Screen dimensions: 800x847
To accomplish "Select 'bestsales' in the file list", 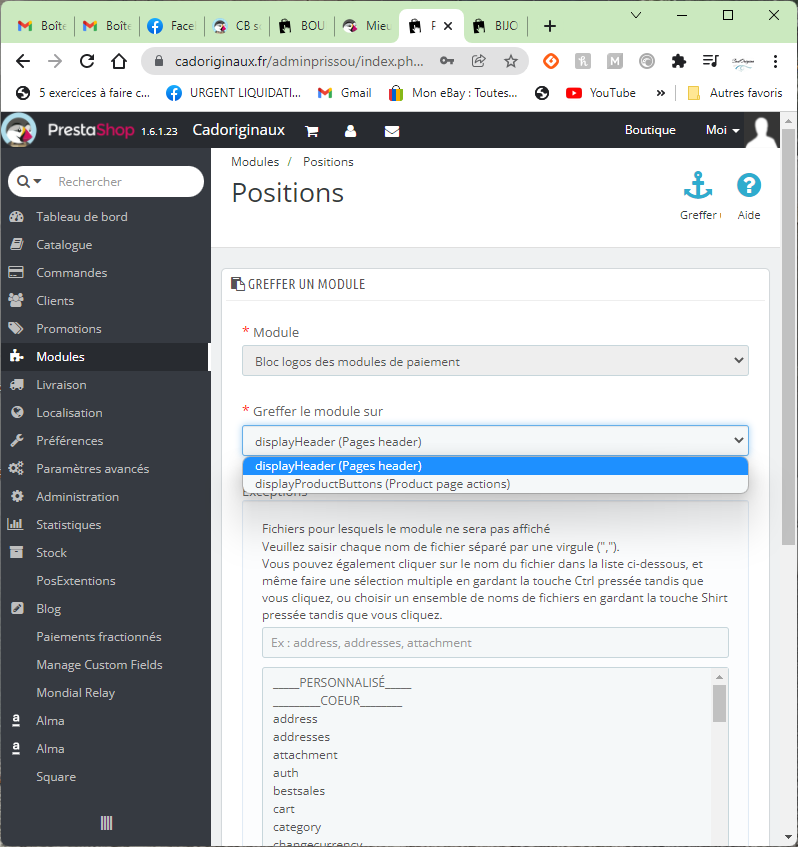I will click(x=299, y=791).
